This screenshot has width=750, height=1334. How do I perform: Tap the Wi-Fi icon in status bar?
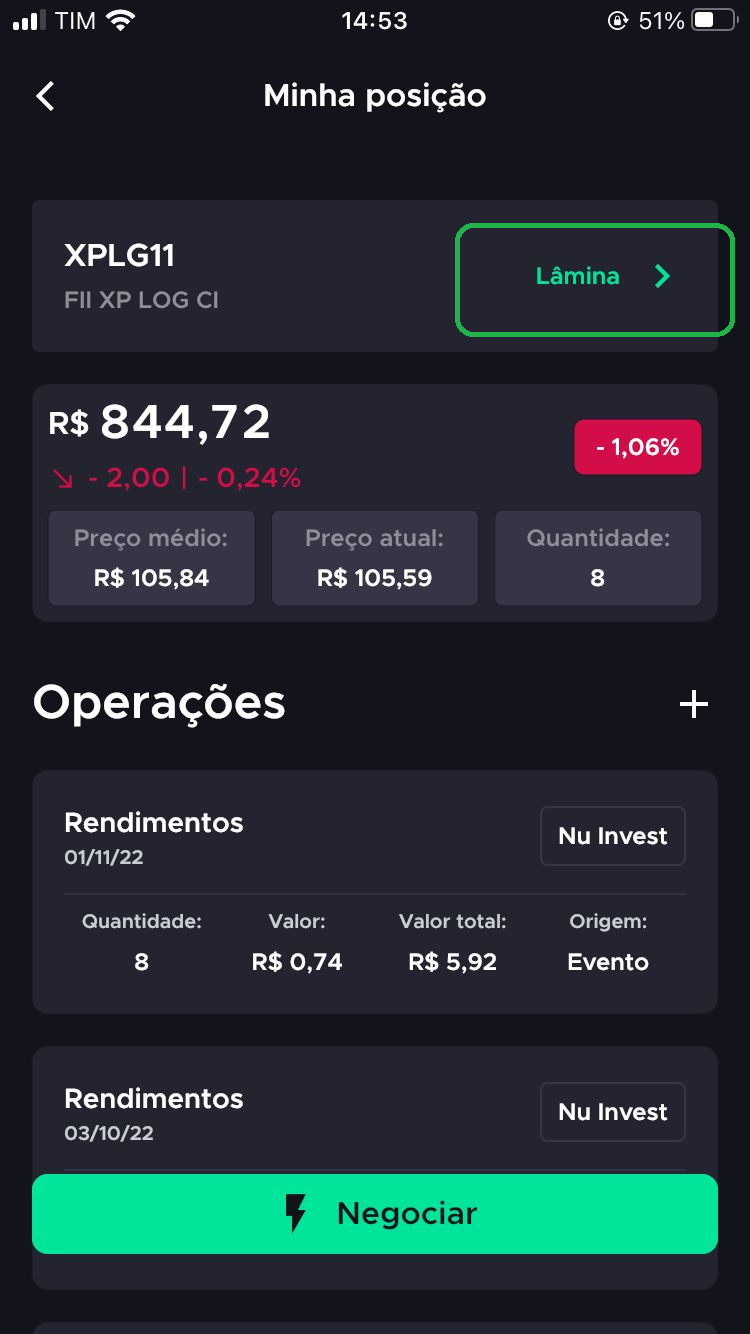pos(121,20)
